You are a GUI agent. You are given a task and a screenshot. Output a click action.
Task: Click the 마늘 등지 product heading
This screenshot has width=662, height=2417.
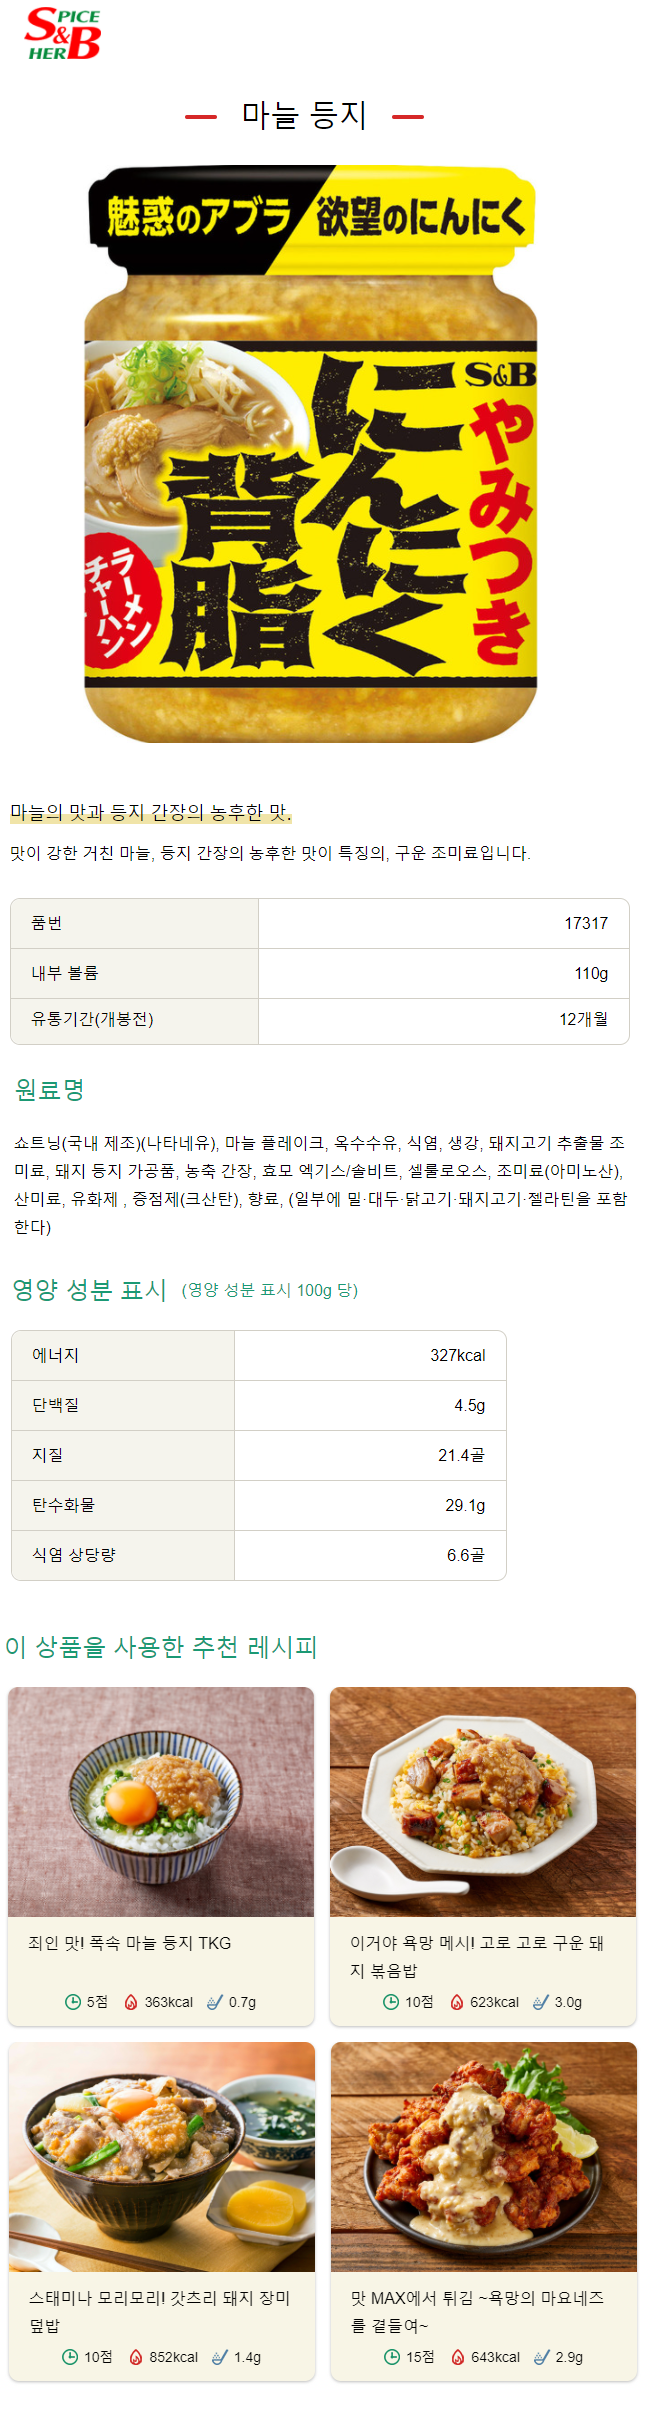click(x=304, y=115)
